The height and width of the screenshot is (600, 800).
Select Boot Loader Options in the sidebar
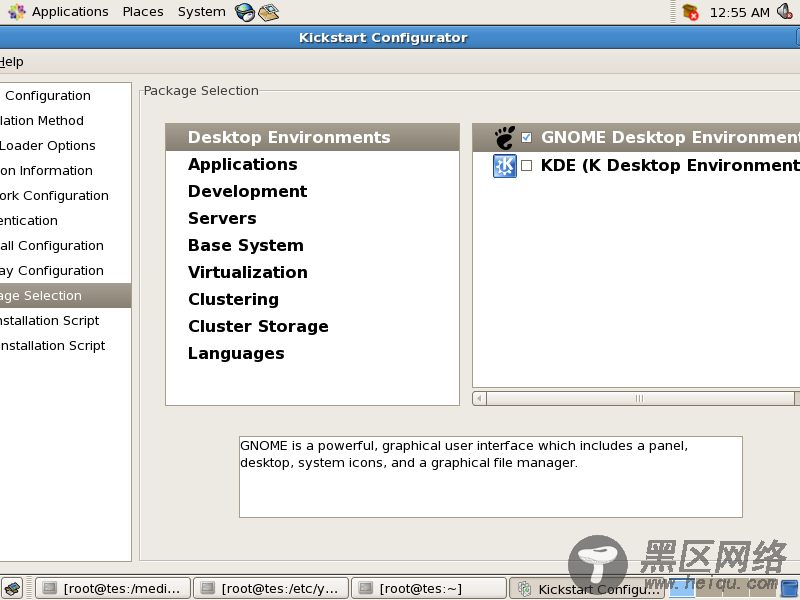pos(65,145)
